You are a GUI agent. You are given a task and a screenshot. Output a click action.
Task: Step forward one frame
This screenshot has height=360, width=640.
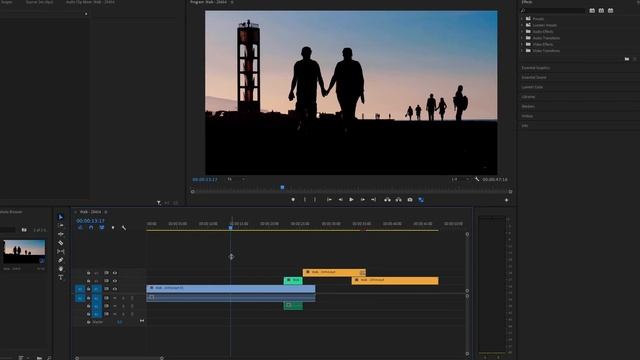click(x=362, y=200)
